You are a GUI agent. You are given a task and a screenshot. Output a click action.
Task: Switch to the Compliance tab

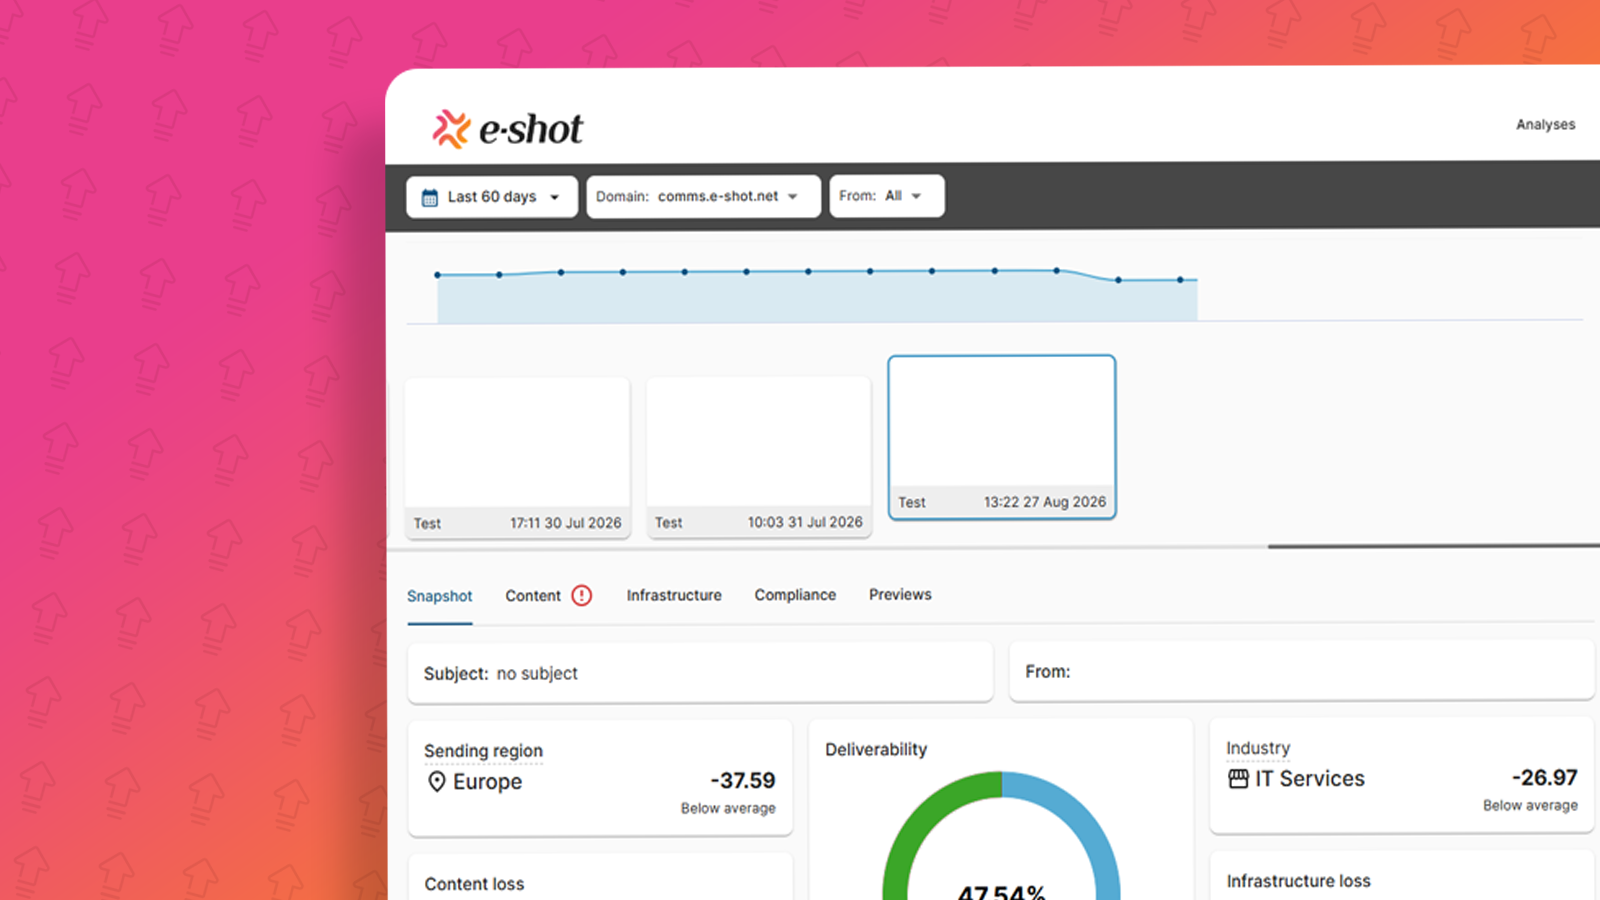pyautogui.click(x=795, y=595)
